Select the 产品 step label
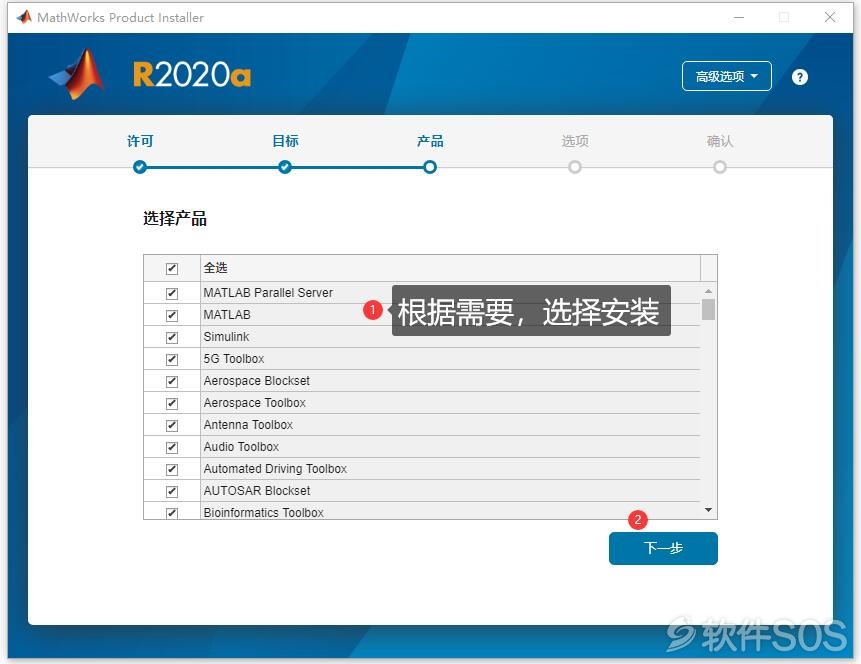Image resolution: width=861 pixels, height=664 pixels. pyautogui.click(x=430, y=141)
